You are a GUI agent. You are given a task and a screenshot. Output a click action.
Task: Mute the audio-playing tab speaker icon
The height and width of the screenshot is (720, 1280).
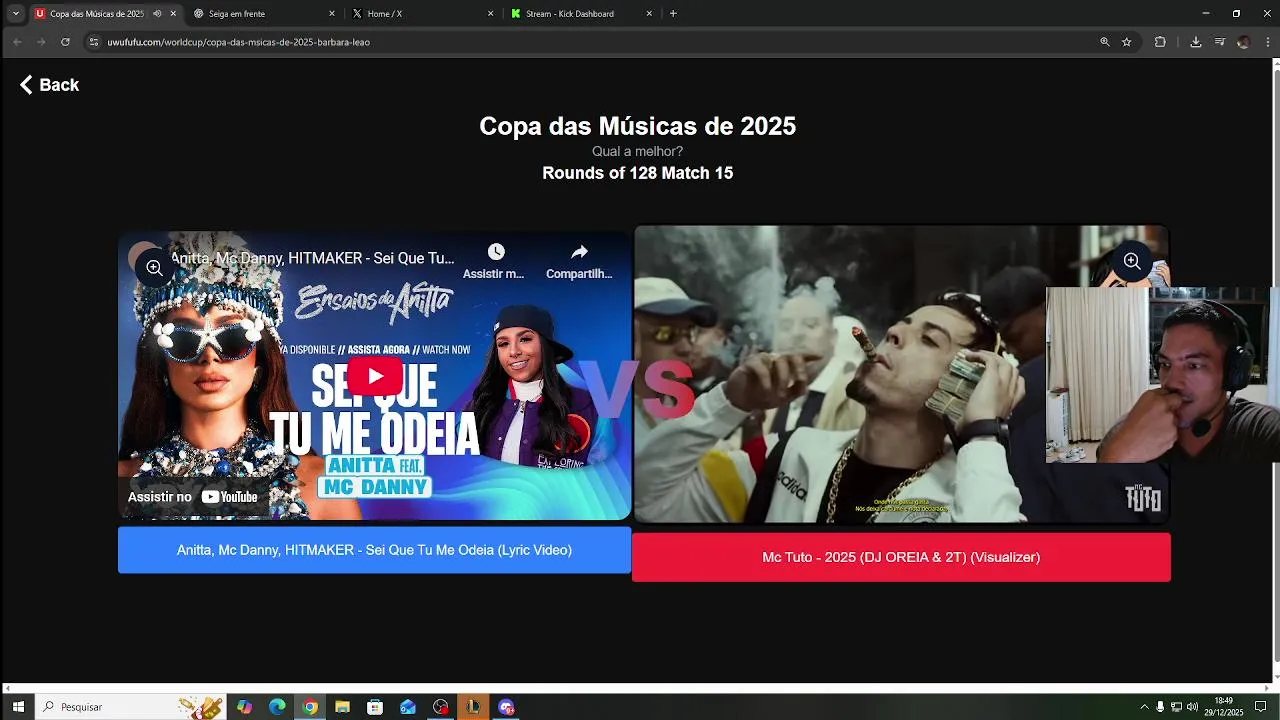pyautogui.click(x=157, y=14)
